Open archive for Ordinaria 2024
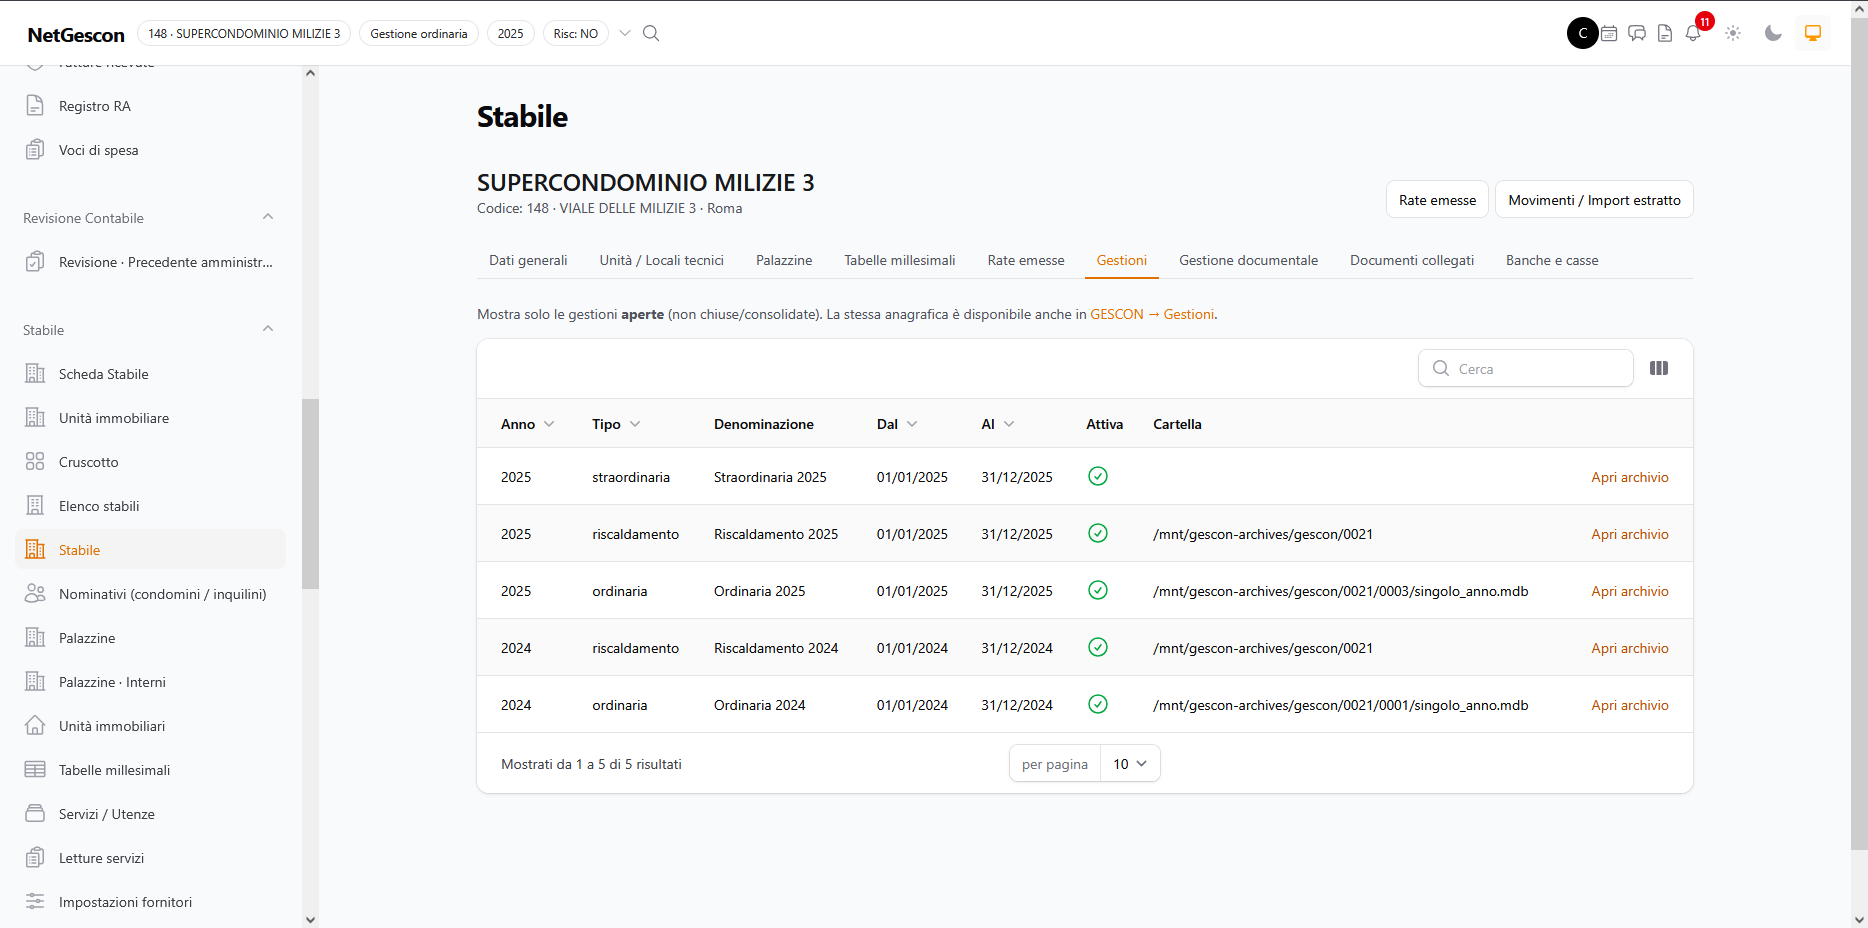This screenshot has height=928, width=1868. click(1629, 705)
